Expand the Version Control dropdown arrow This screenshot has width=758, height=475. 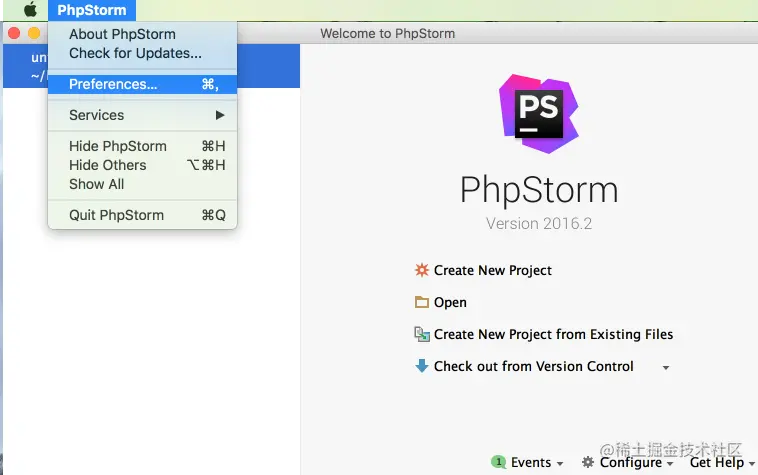click(666, 368)
